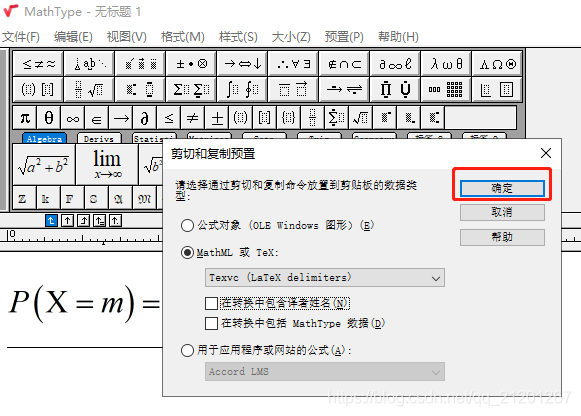Open the miscellaneous symbols palette (∂∞ℓ)

395,64
